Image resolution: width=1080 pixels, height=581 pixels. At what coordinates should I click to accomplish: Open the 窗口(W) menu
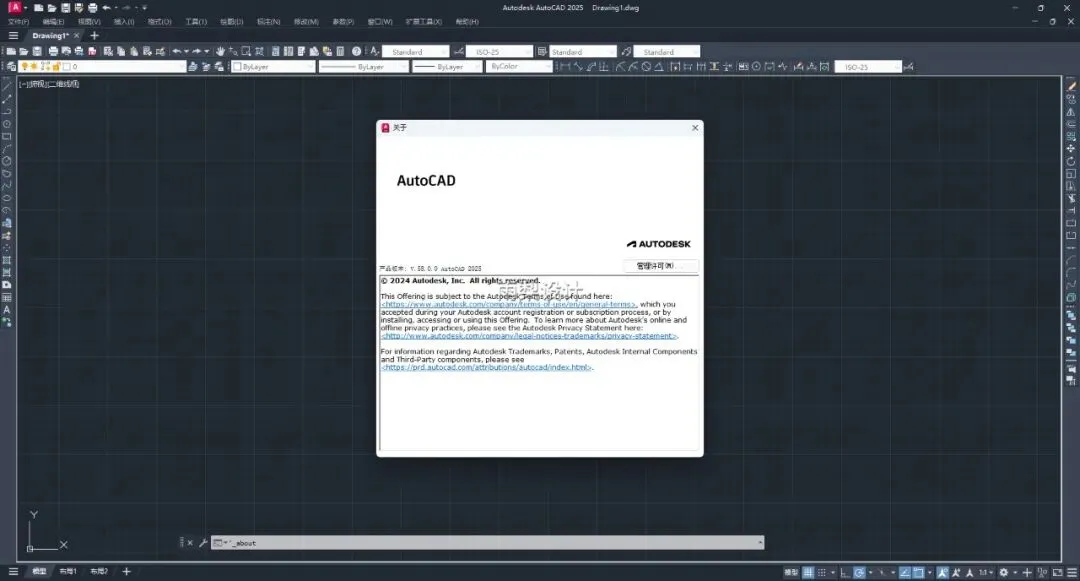(380, 22)
